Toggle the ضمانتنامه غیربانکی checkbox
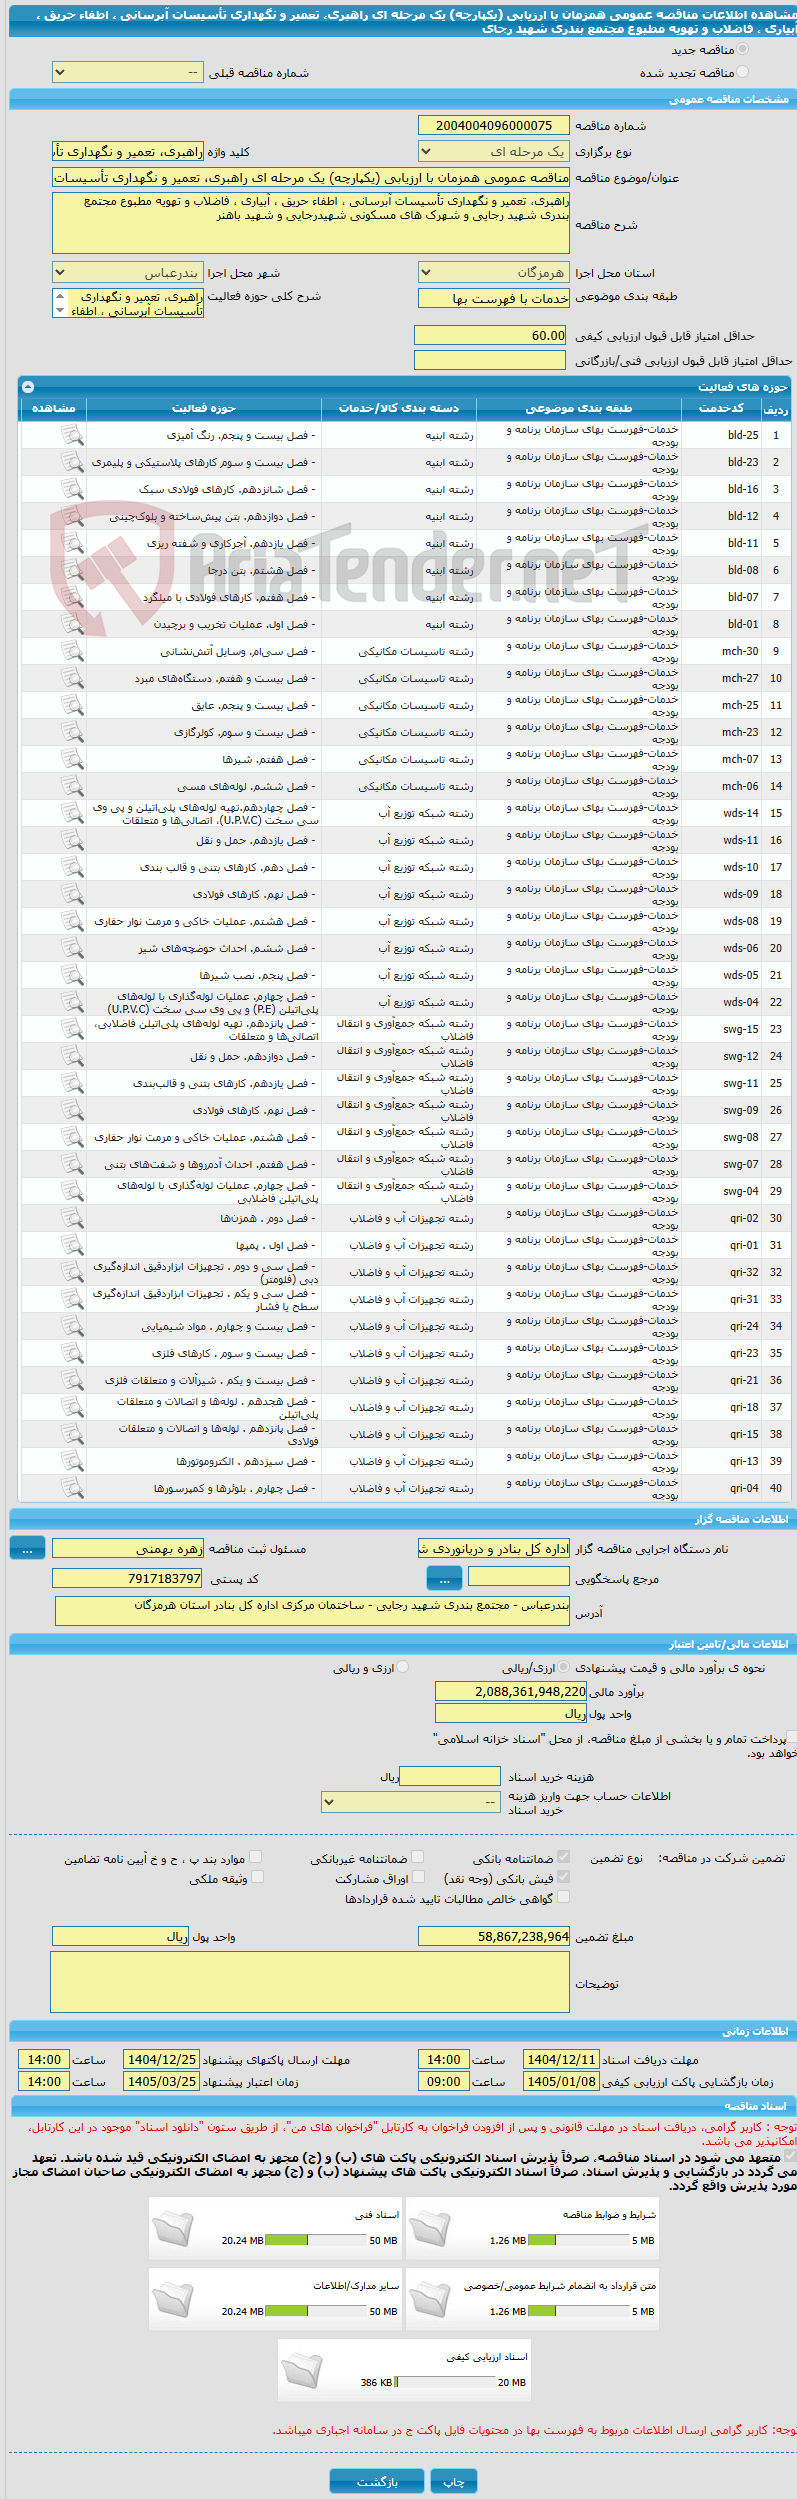This screenshot has height=2499, width=797. pyautogui.click(x=418, y=1857)
